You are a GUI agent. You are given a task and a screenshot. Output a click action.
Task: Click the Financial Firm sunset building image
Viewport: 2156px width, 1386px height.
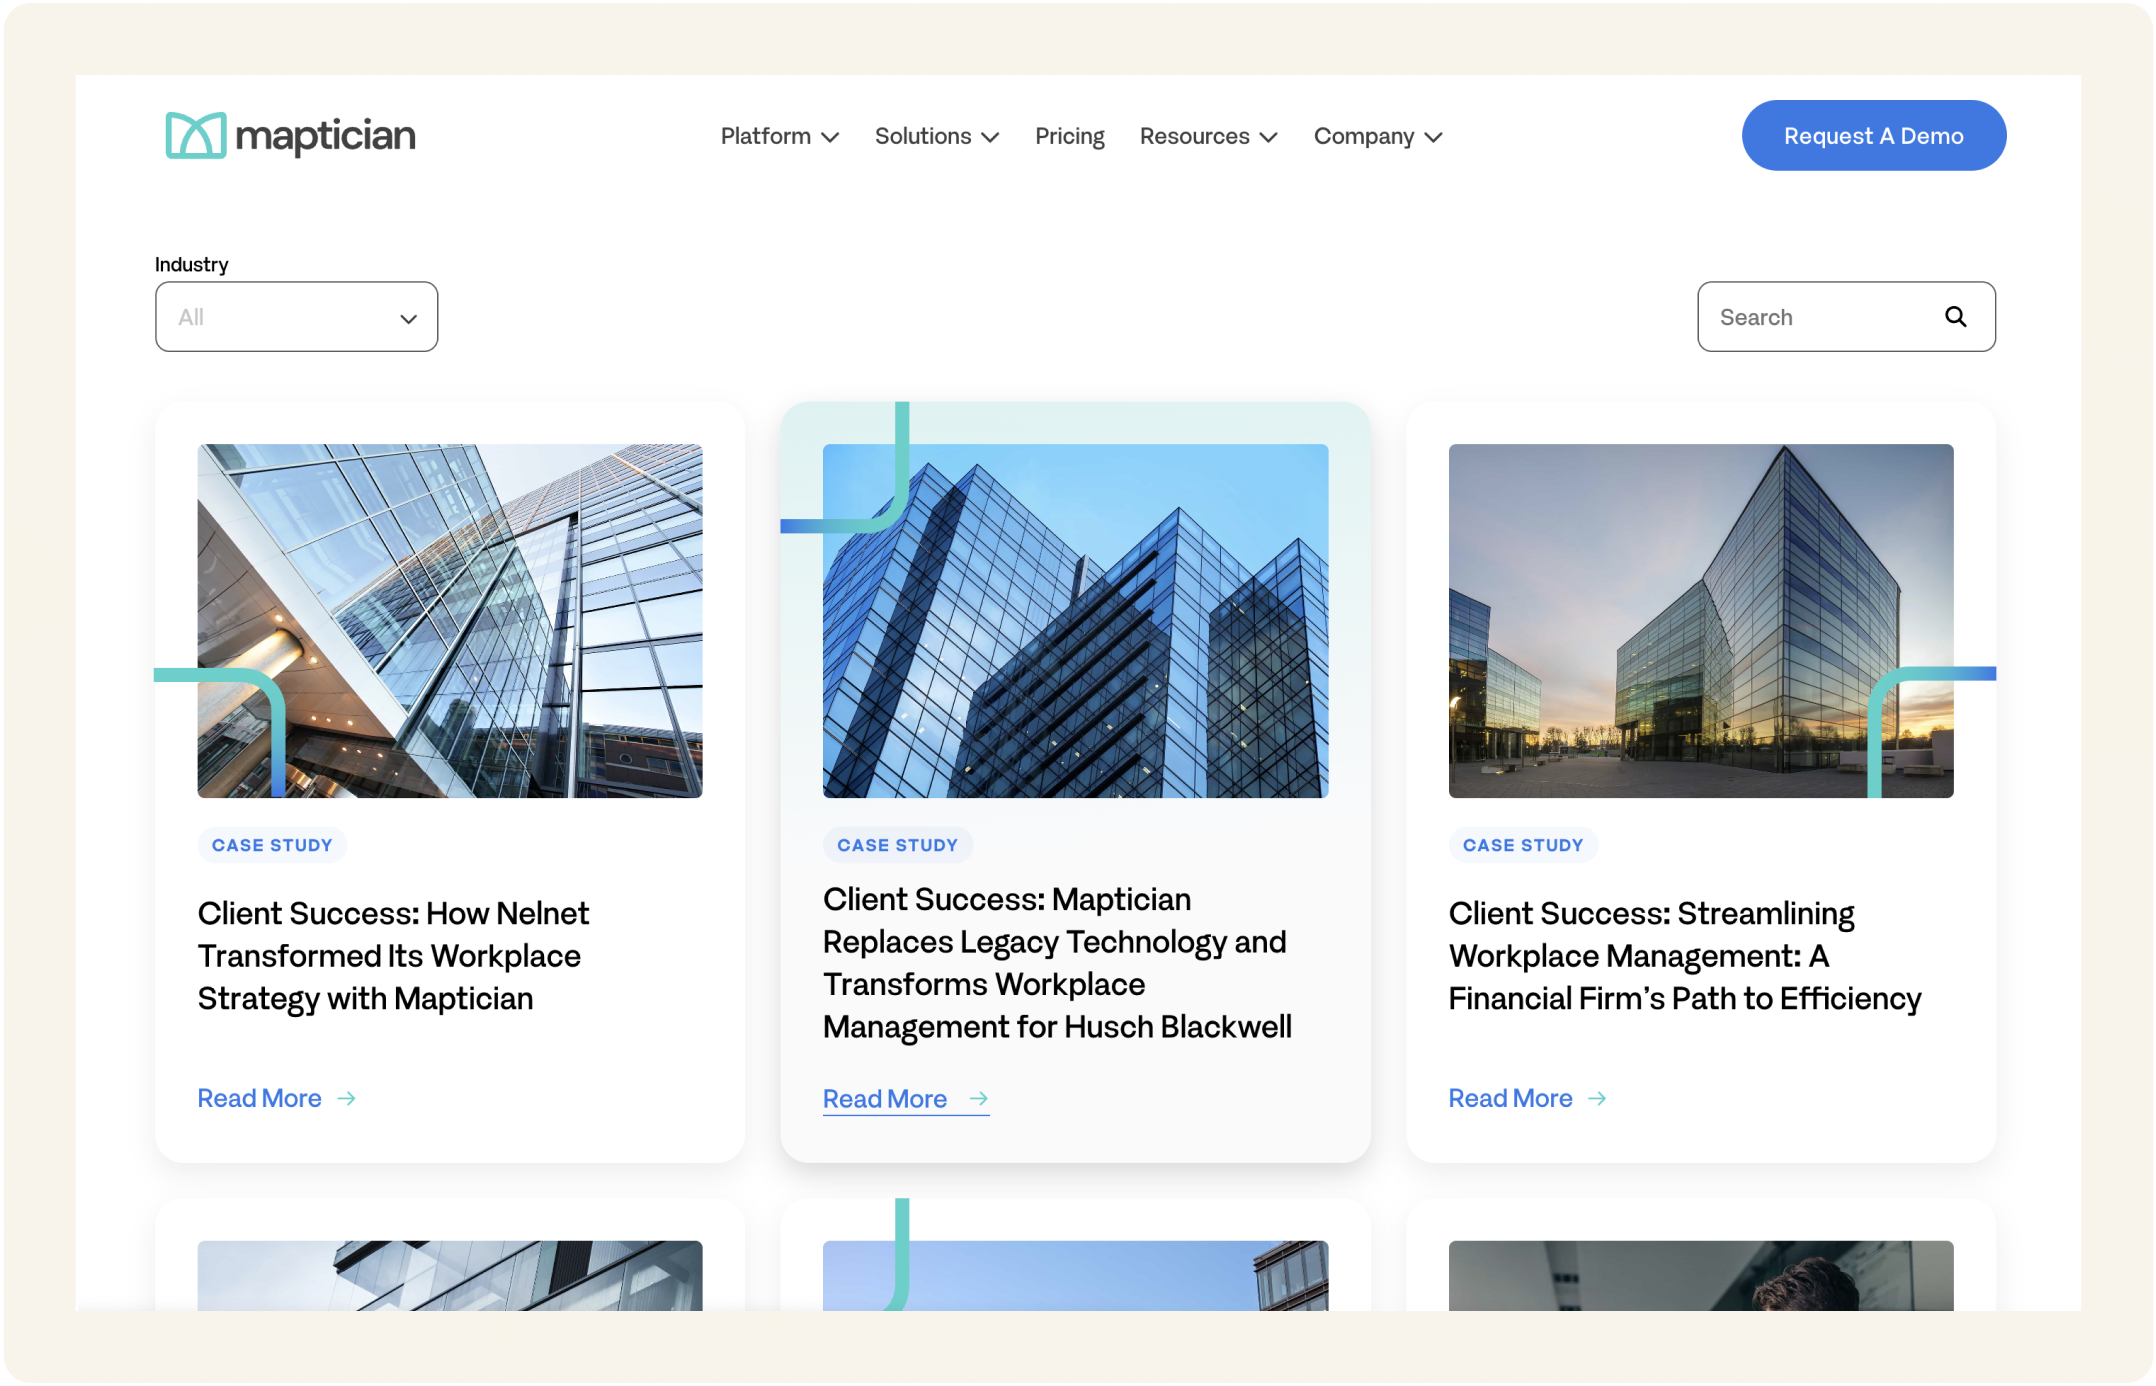pos(1700,621)
